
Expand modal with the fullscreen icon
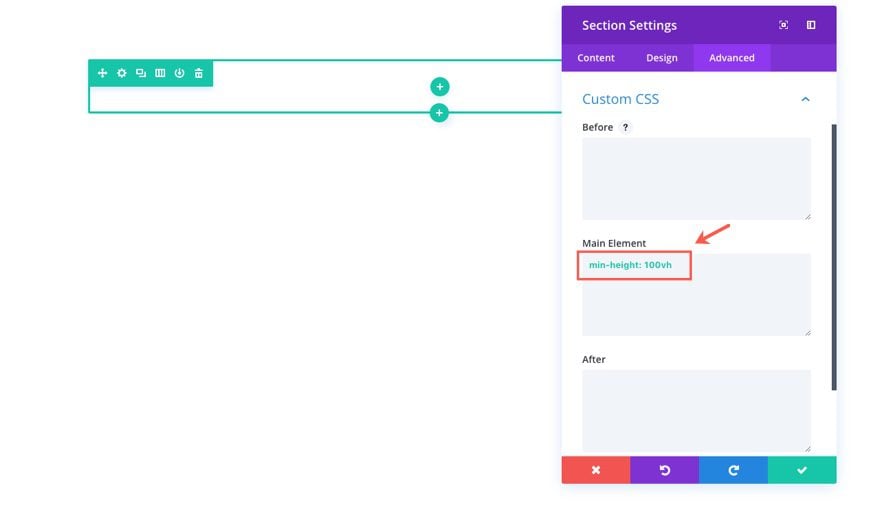click(x=783, y=25)
